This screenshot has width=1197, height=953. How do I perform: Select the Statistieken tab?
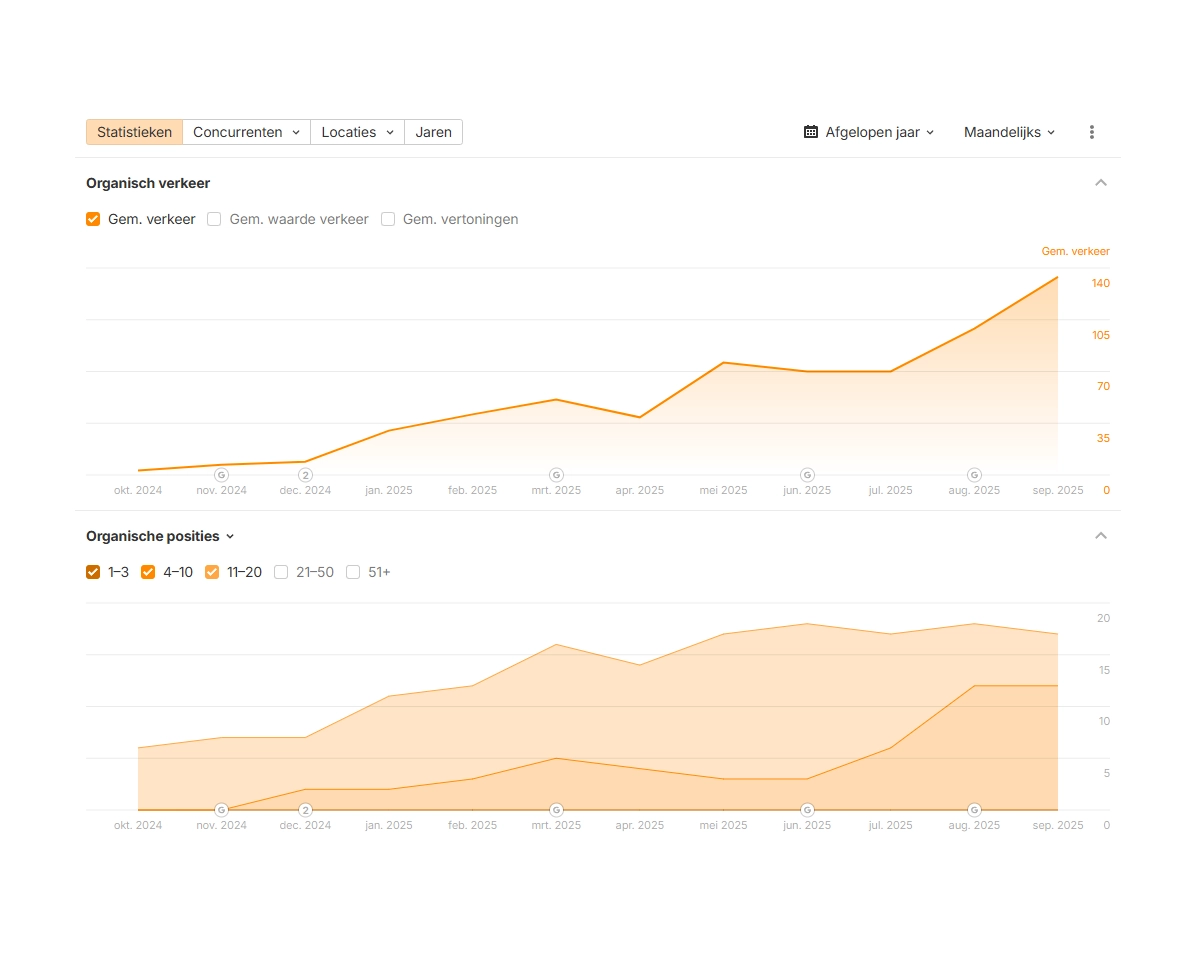[x=134, y=132]
